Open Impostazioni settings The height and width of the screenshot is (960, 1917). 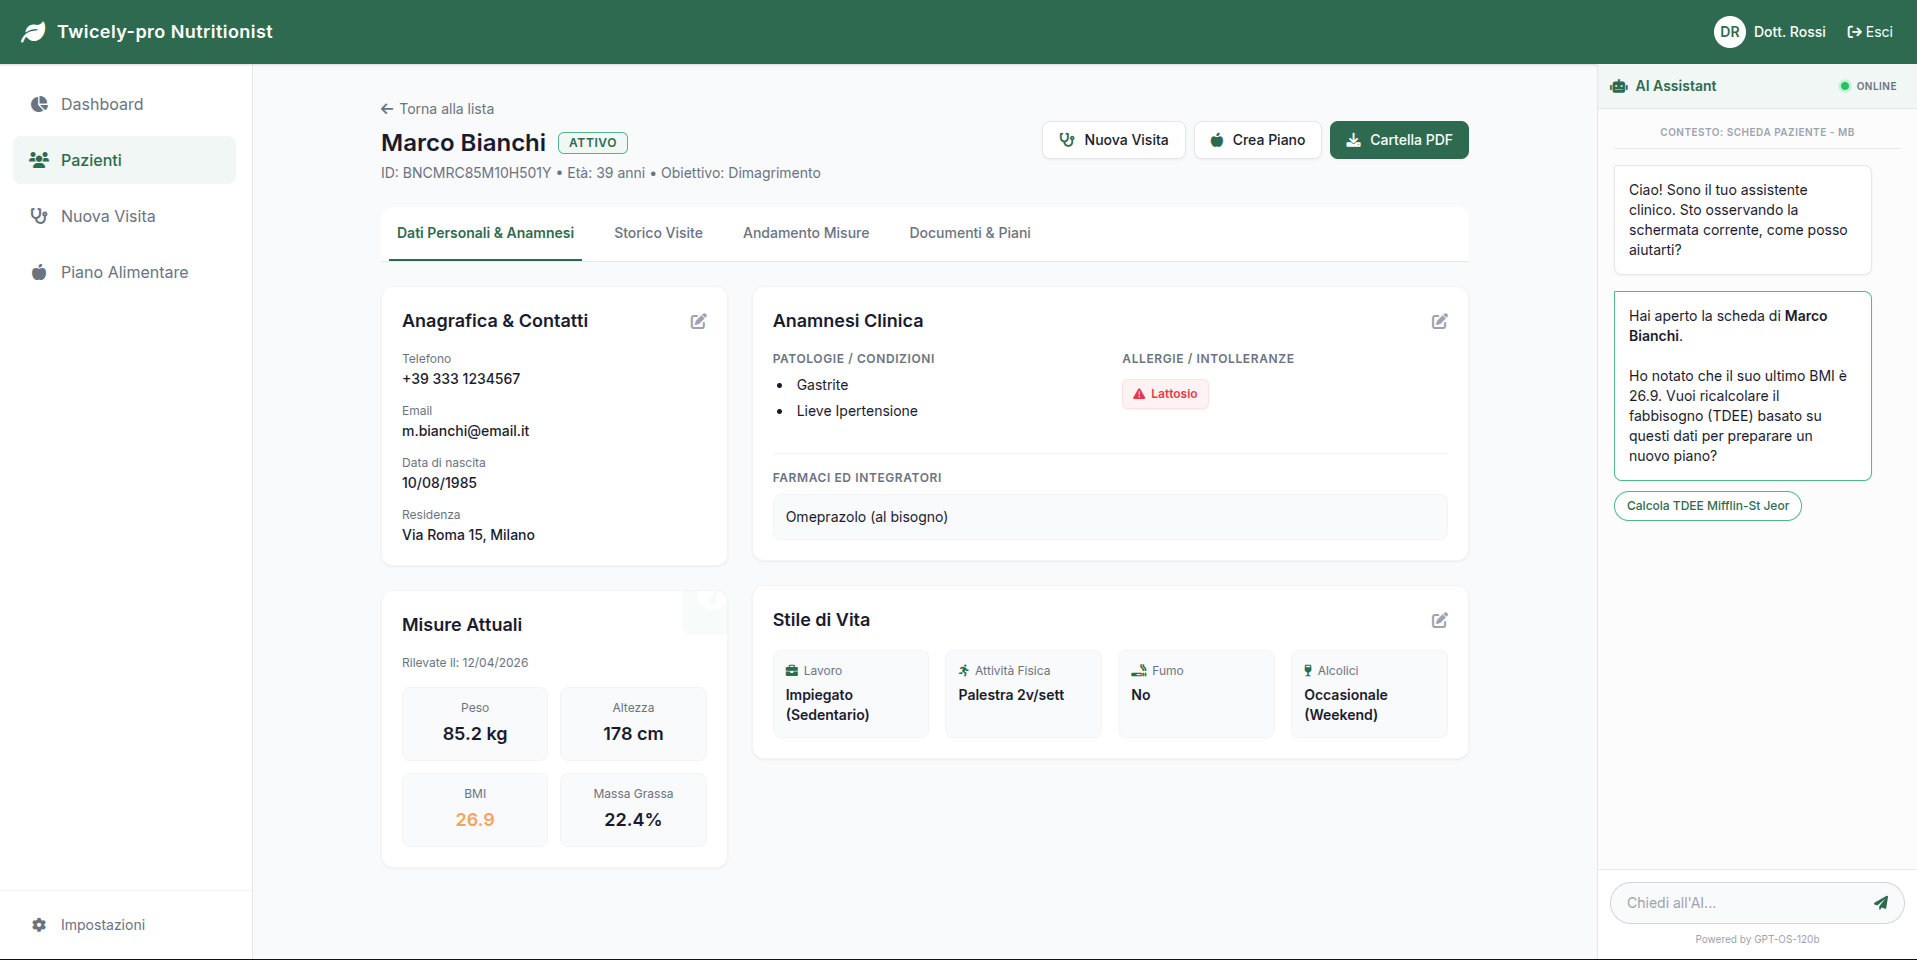[x=102, y=925]
